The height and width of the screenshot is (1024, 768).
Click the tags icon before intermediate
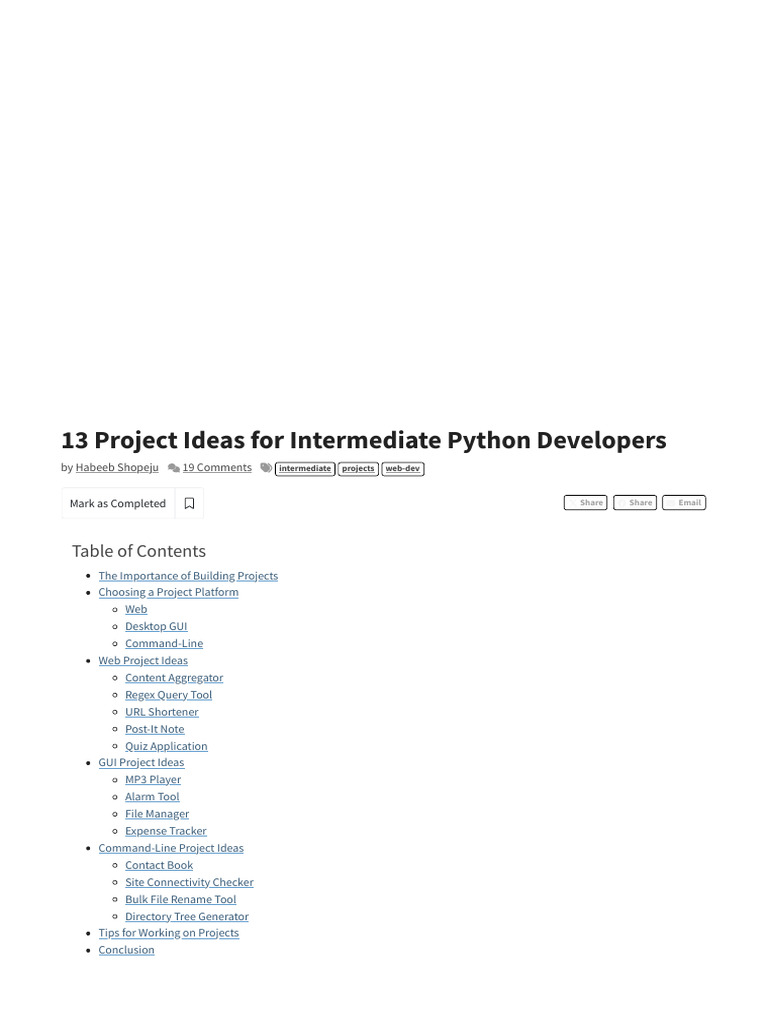point(266,468)
